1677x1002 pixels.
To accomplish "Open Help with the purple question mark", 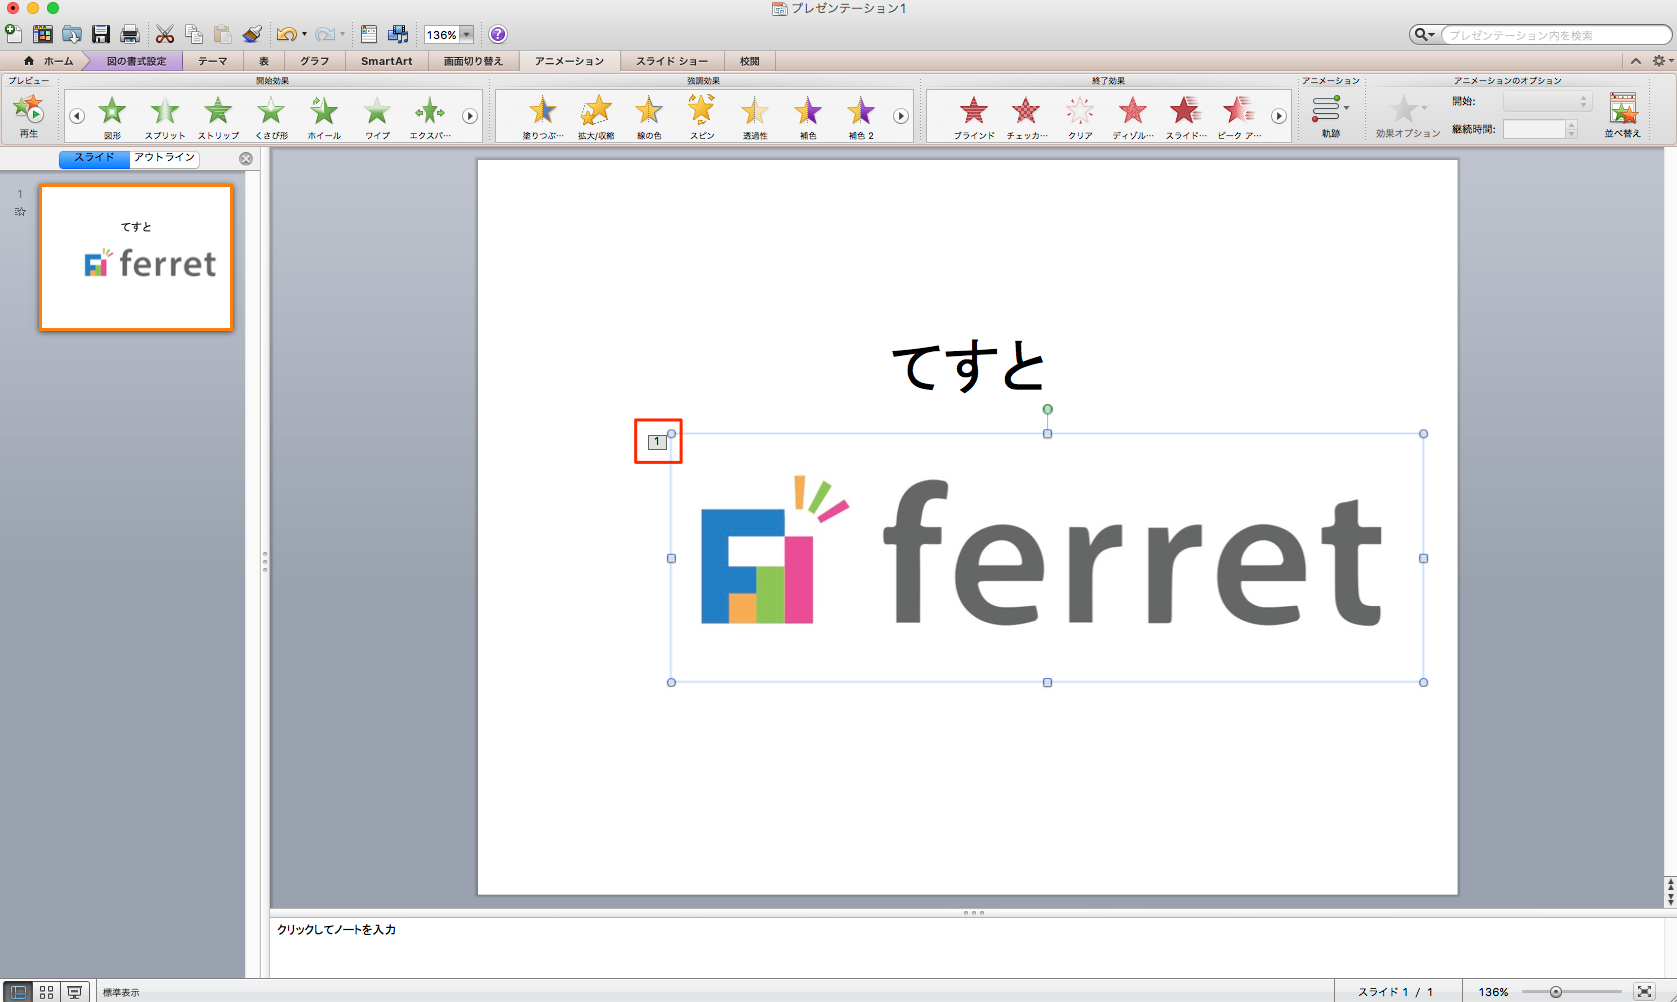I will coord(498,34).
